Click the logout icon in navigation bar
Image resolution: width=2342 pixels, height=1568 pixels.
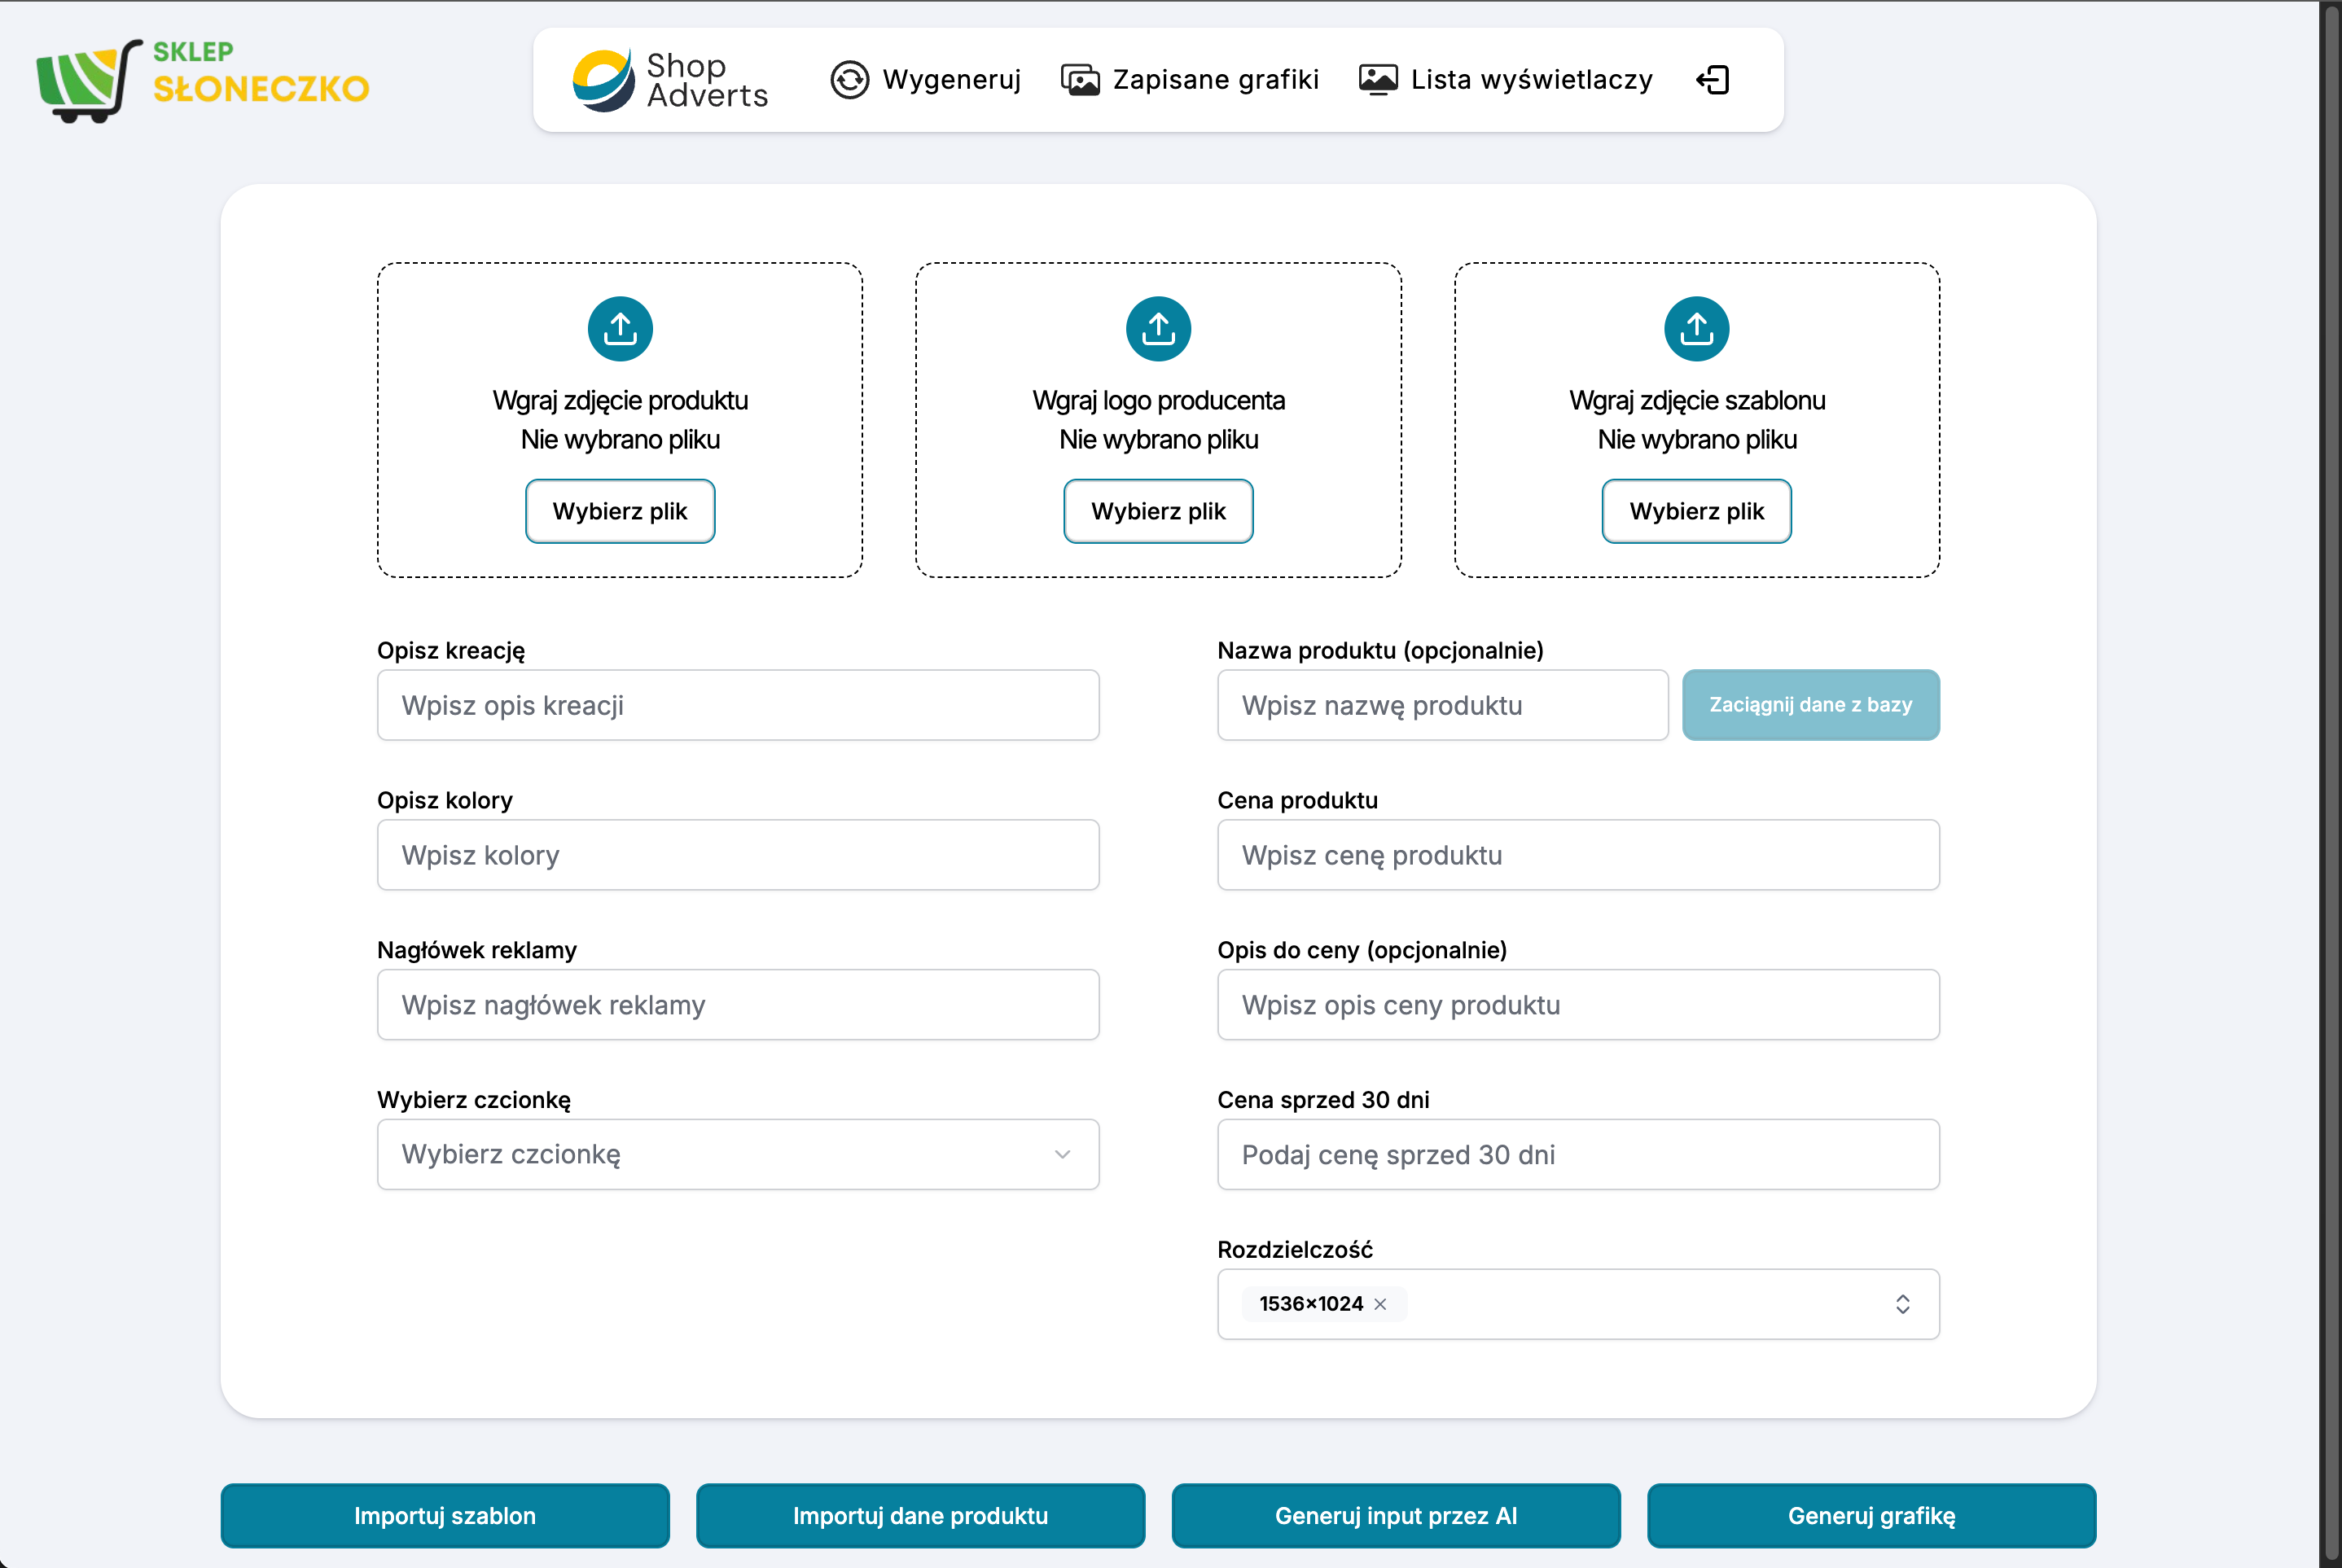[x=1713, y=80]
